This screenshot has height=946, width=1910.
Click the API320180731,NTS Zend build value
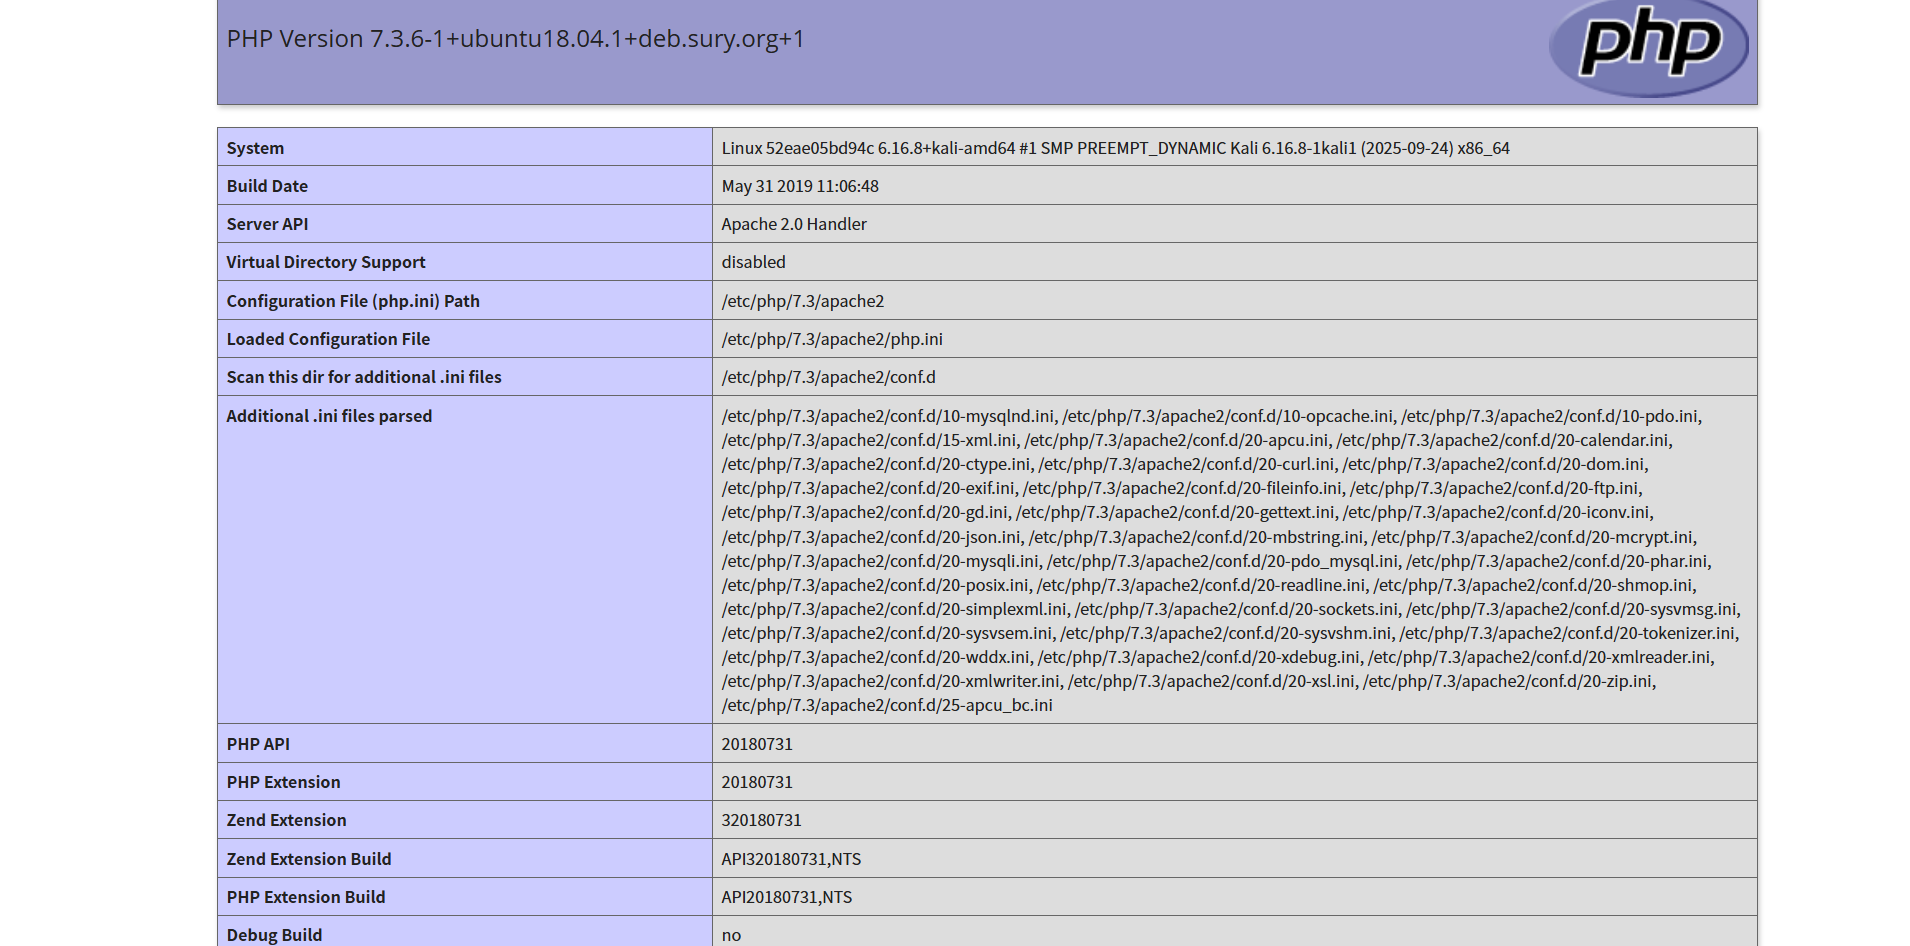(x=791, y=859)
